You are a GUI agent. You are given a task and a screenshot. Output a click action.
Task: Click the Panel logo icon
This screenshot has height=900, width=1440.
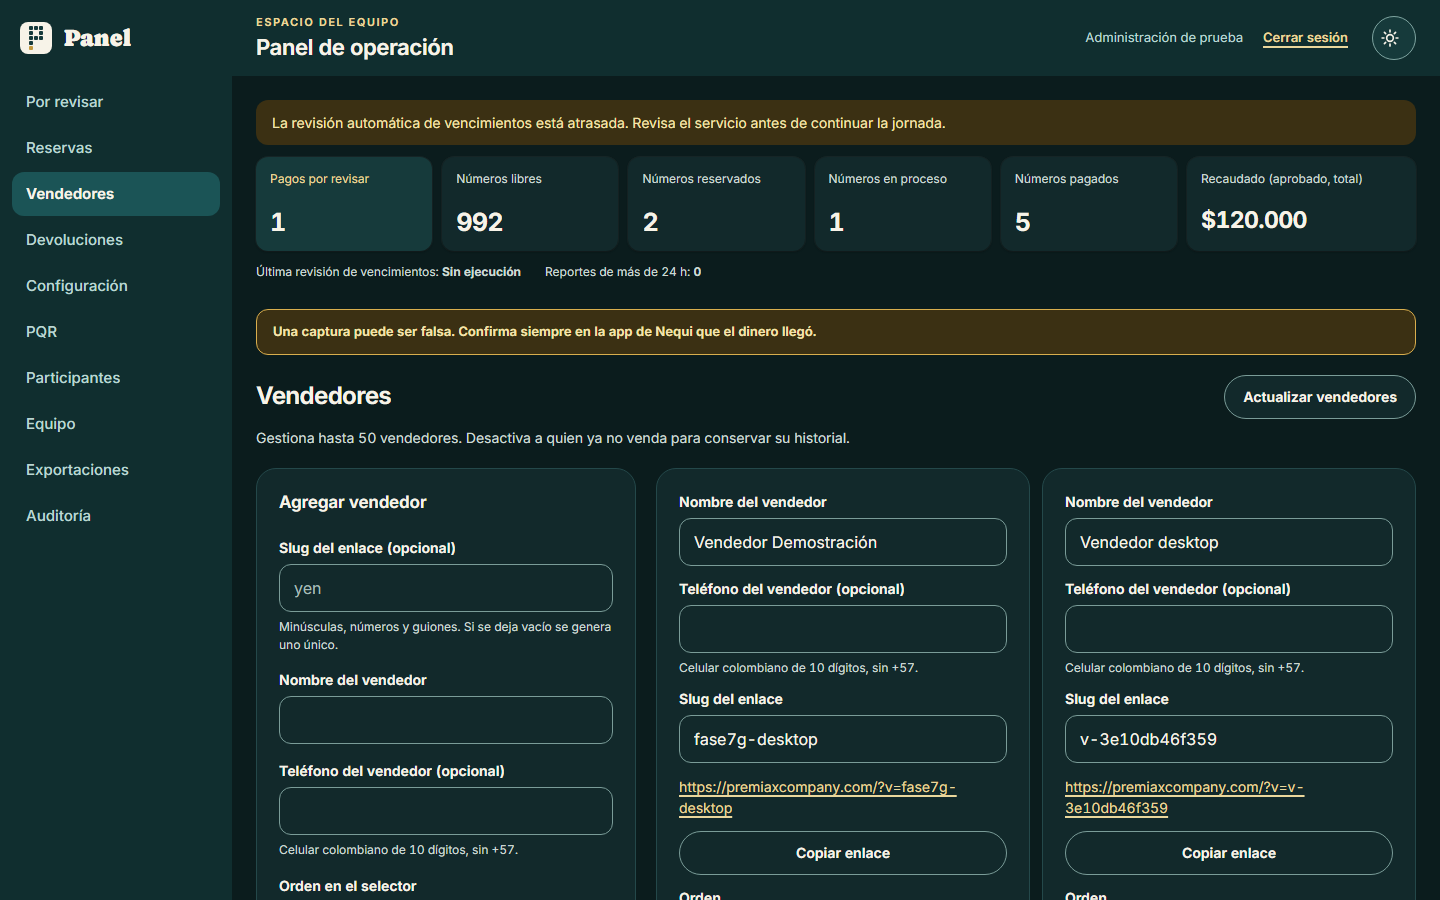[36, 38]
